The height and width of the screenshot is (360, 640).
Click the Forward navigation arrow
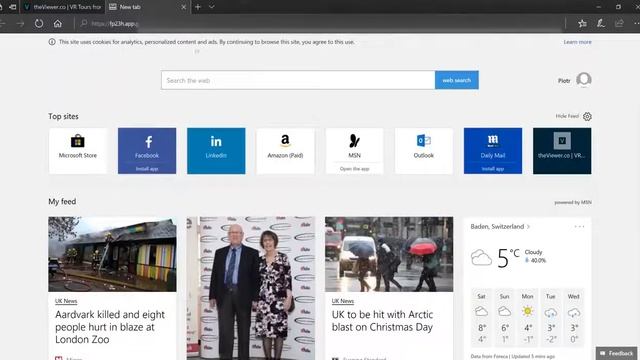pos(20,24)
